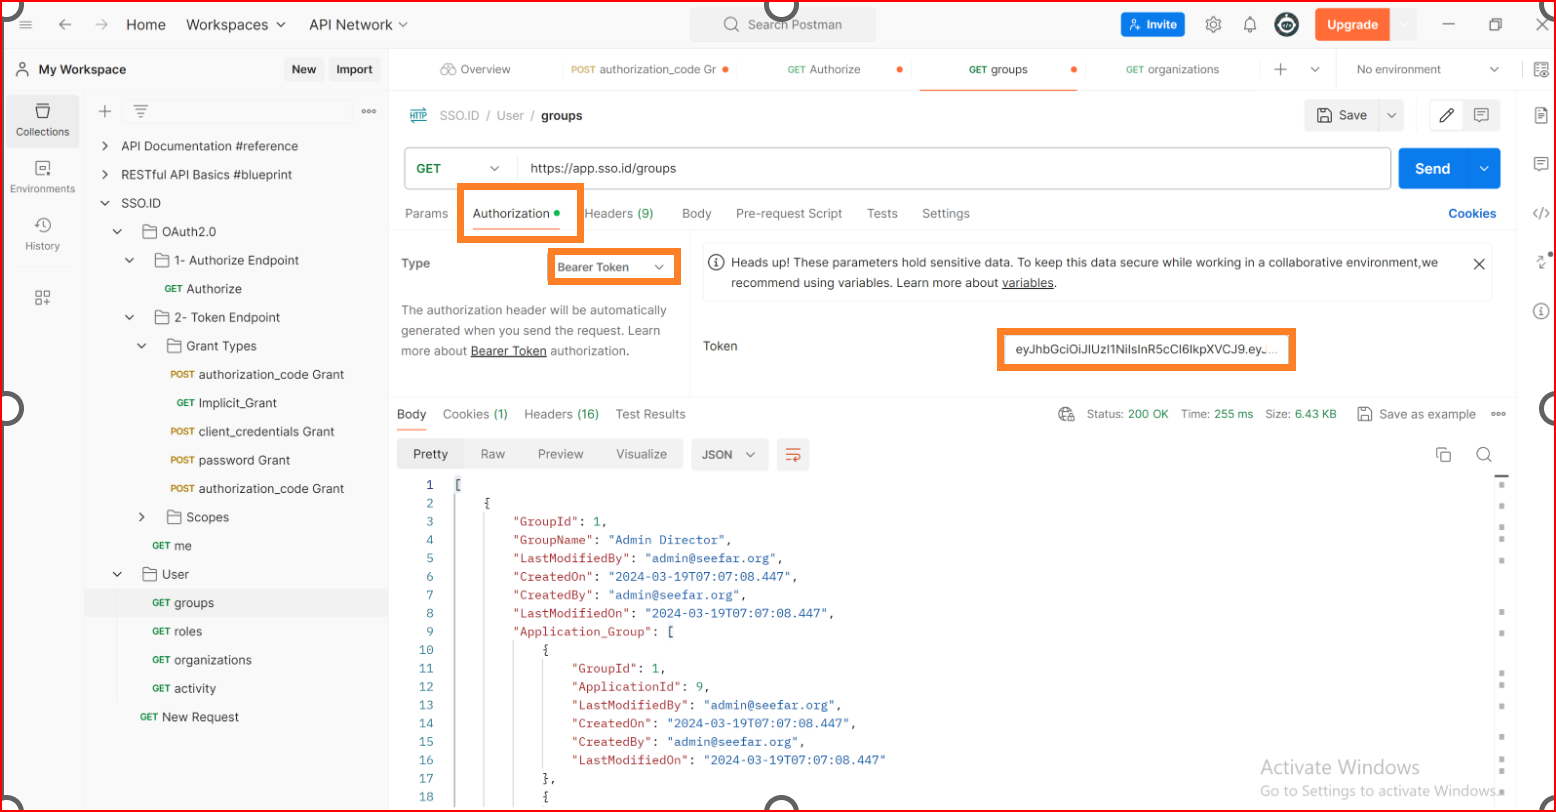Open the configure workspace sidebar icon
The width and height of the screenshot is (1556, 812).
click(x=42, y=297)
